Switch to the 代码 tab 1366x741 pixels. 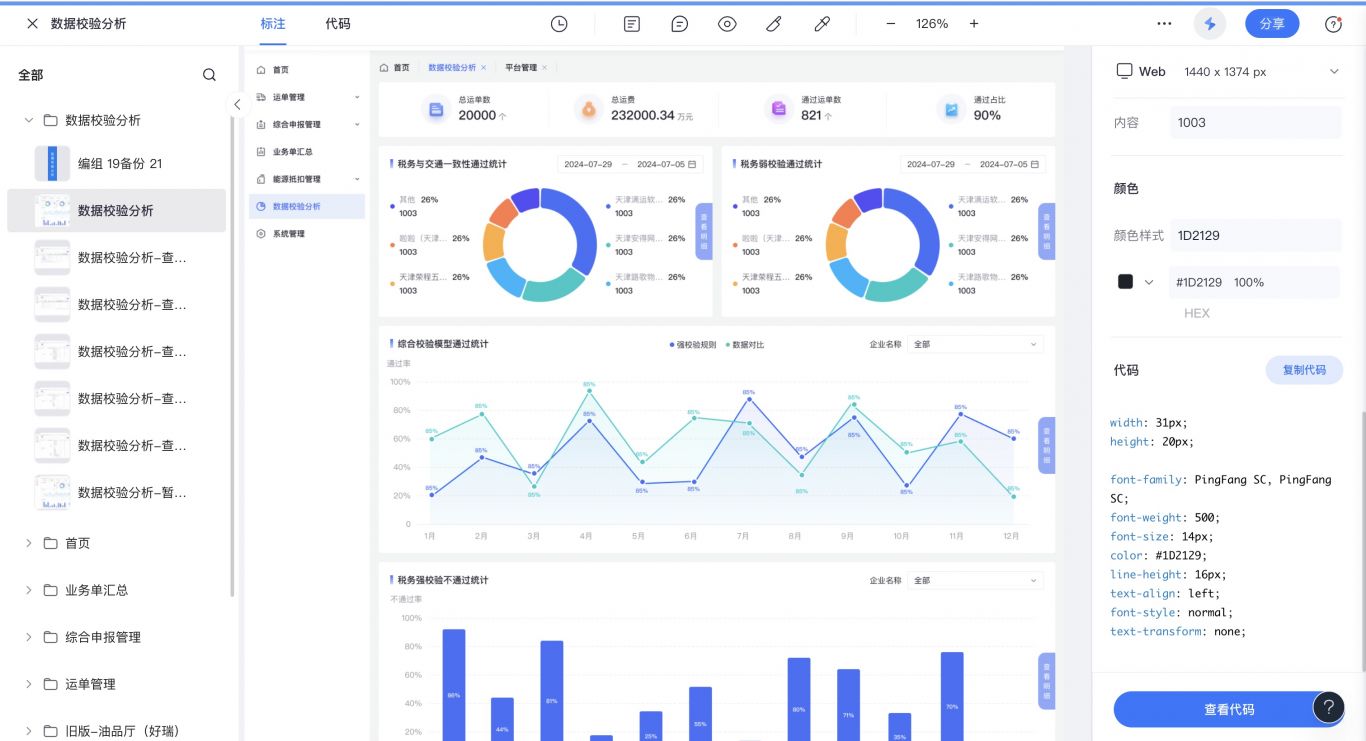click(338, 24)
